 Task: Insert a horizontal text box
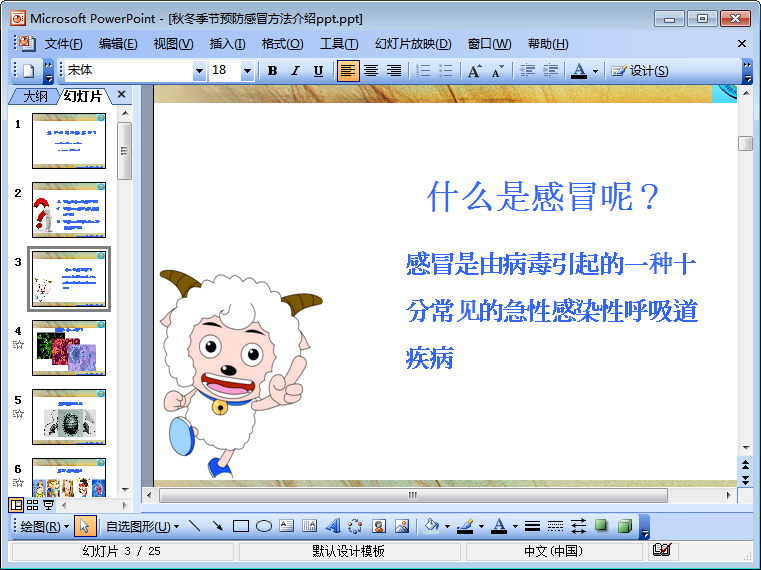click(x=287, y=526)
